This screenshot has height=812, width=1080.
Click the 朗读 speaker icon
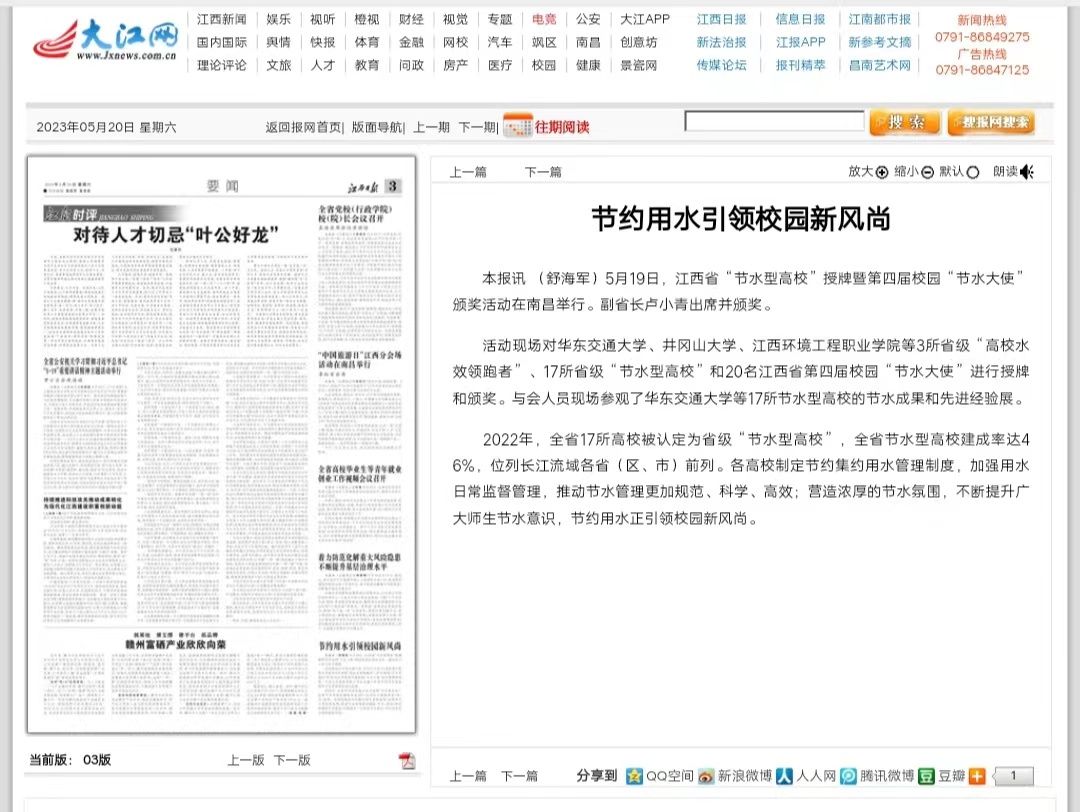click(x=1027, y=172)
